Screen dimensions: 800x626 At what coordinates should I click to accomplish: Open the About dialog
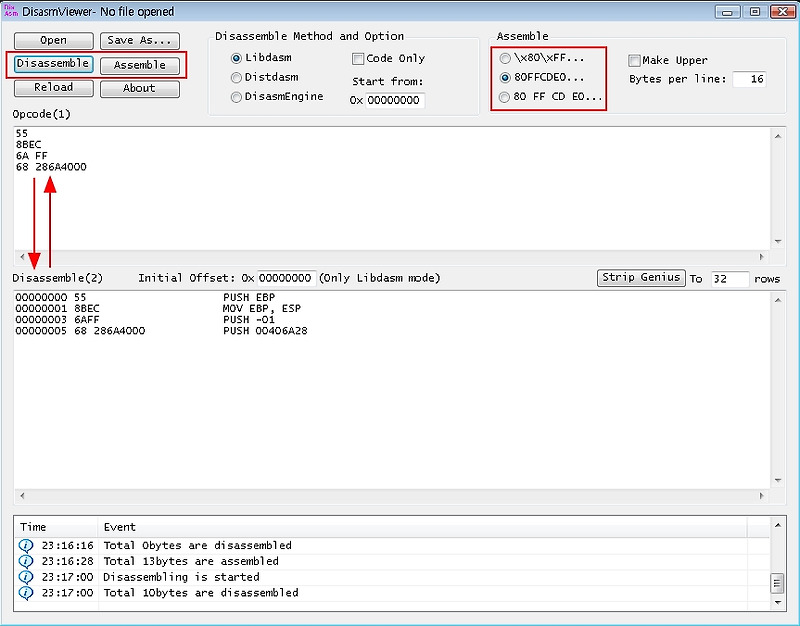[139, 88]
